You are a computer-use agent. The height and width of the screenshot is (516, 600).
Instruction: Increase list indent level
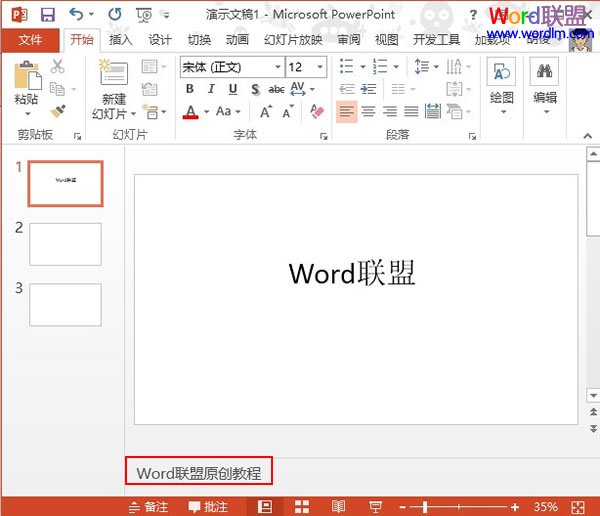click(x=368, y=89)
